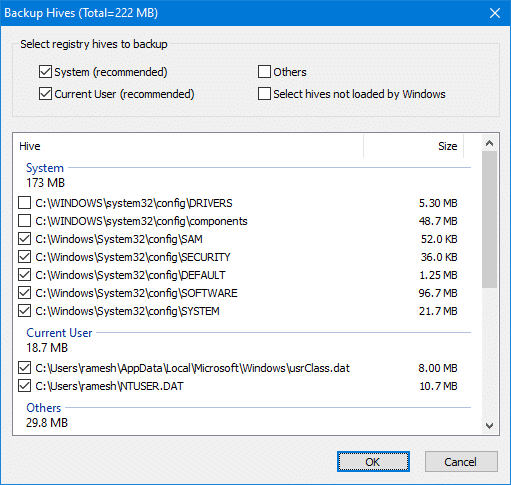511x485 pixels.
Task: Select the C:\Windows\System32\config\DEFAULT row text
Action: (x=130, y=275)
